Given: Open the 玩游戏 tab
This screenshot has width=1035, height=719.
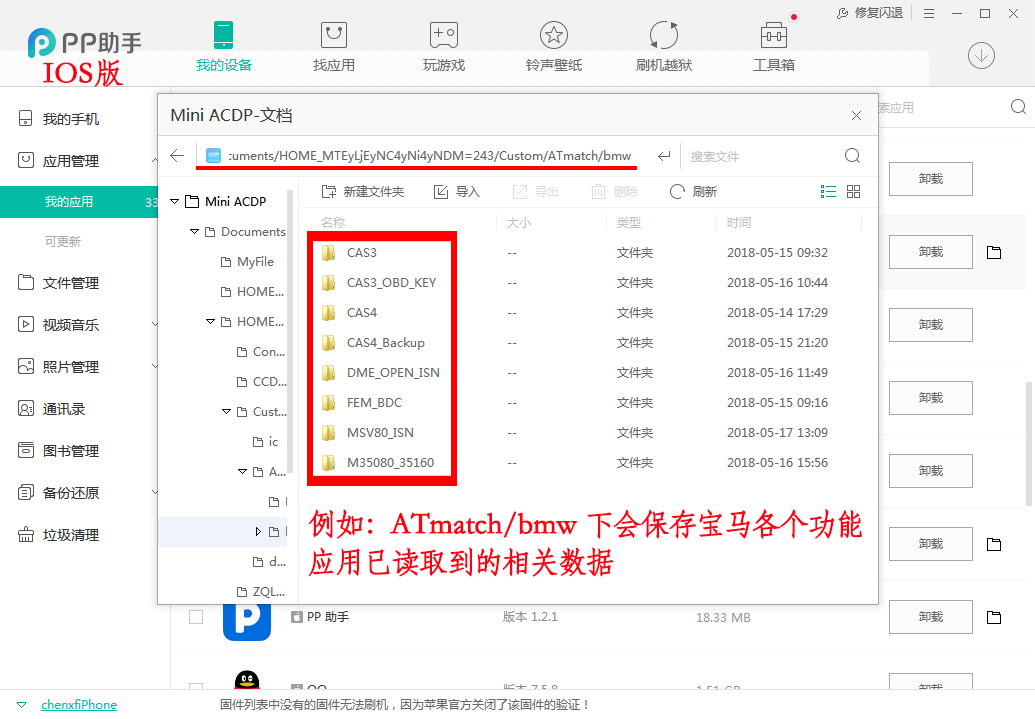Looking at the screenshot, I should pyautogui.click(x=444, y=46).
